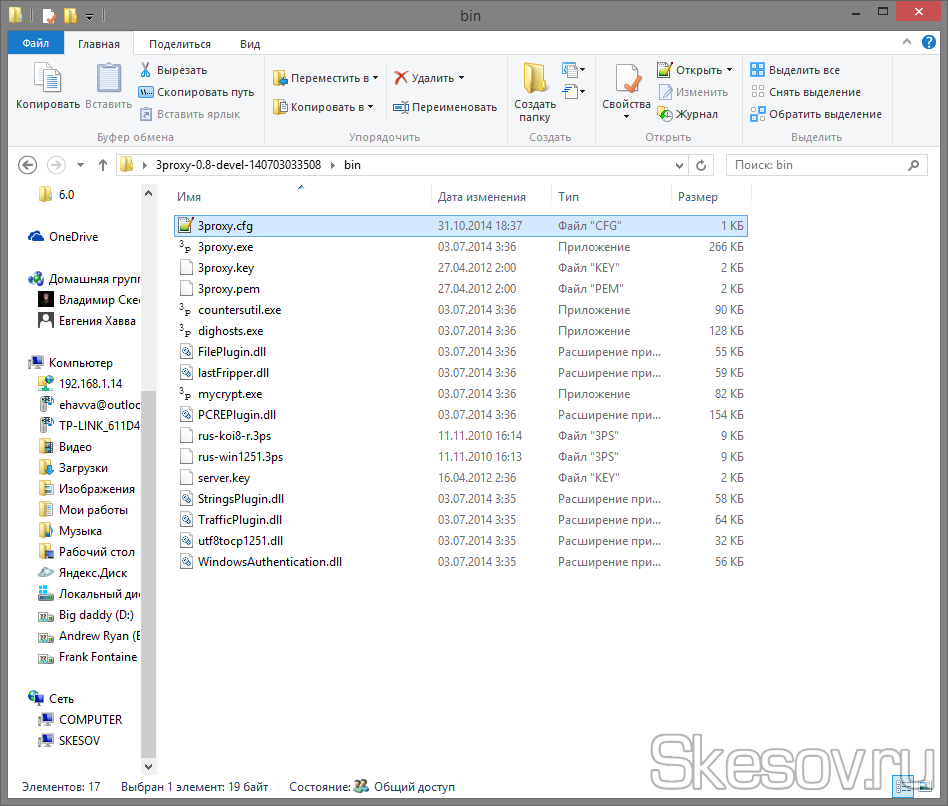This screenshot has width=948, height=806.
Task: Switch to the Вид ribbon tab
Action: tap(250, 44)
